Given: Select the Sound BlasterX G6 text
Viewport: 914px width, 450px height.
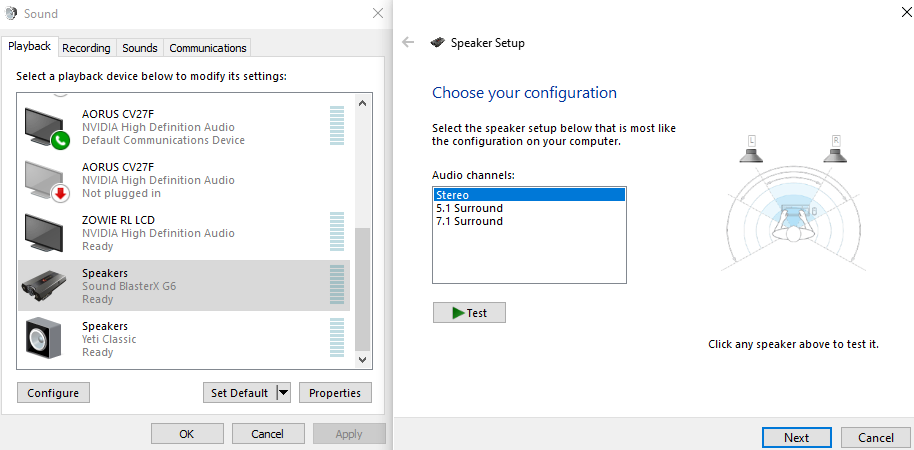Looking at the screenshot, I should click(x=129, y=286).
